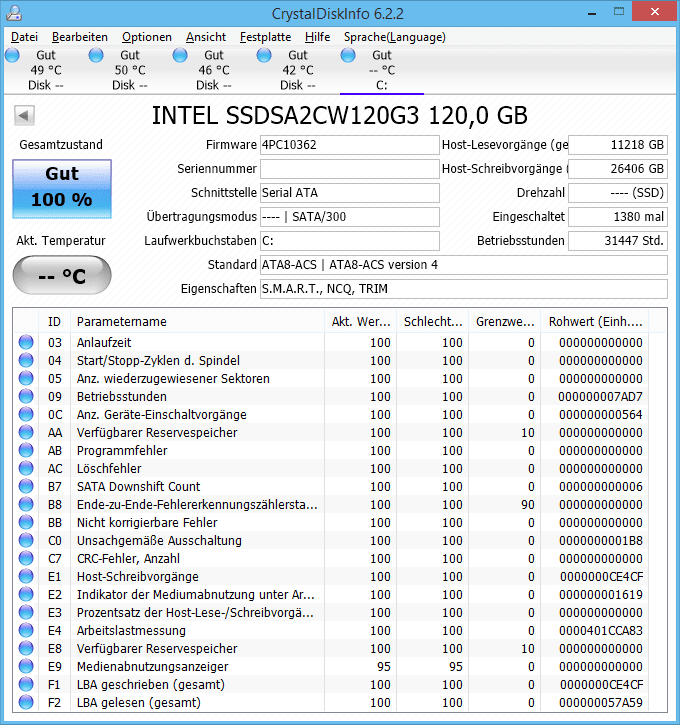Click the previous disk arrow button
680x725 pixels.
coord(24,115)
